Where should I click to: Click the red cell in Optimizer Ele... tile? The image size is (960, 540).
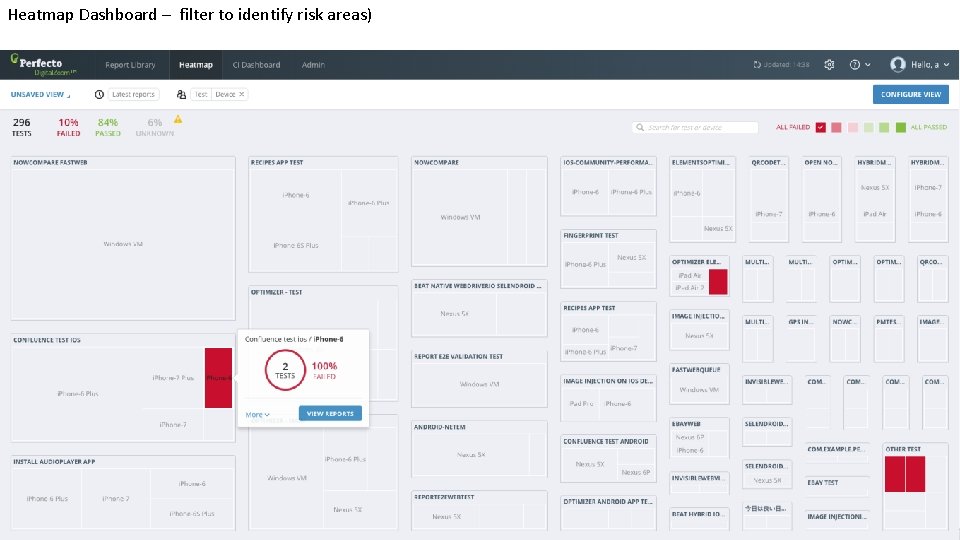click(718, 282)
